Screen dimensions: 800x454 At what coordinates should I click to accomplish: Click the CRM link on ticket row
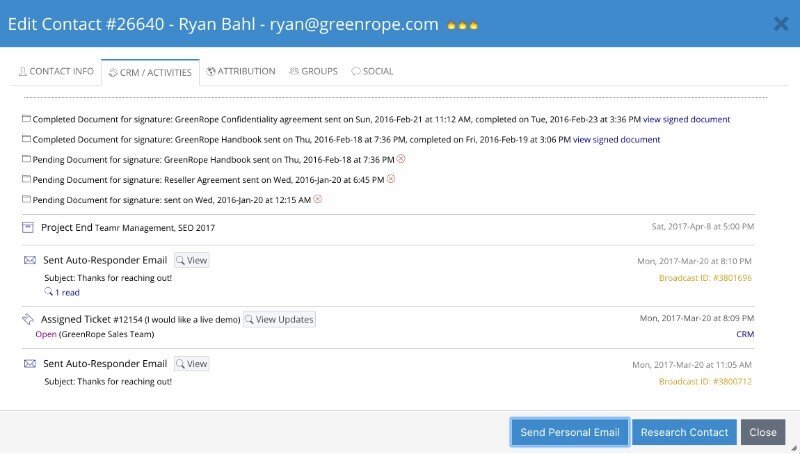click(745, 335)
